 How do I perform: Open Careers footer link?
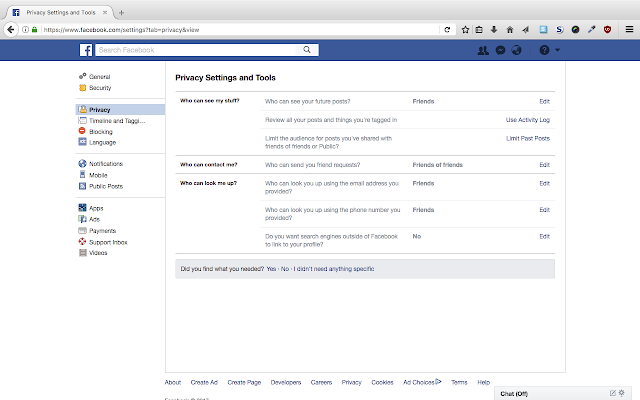(x=321, y=382)
